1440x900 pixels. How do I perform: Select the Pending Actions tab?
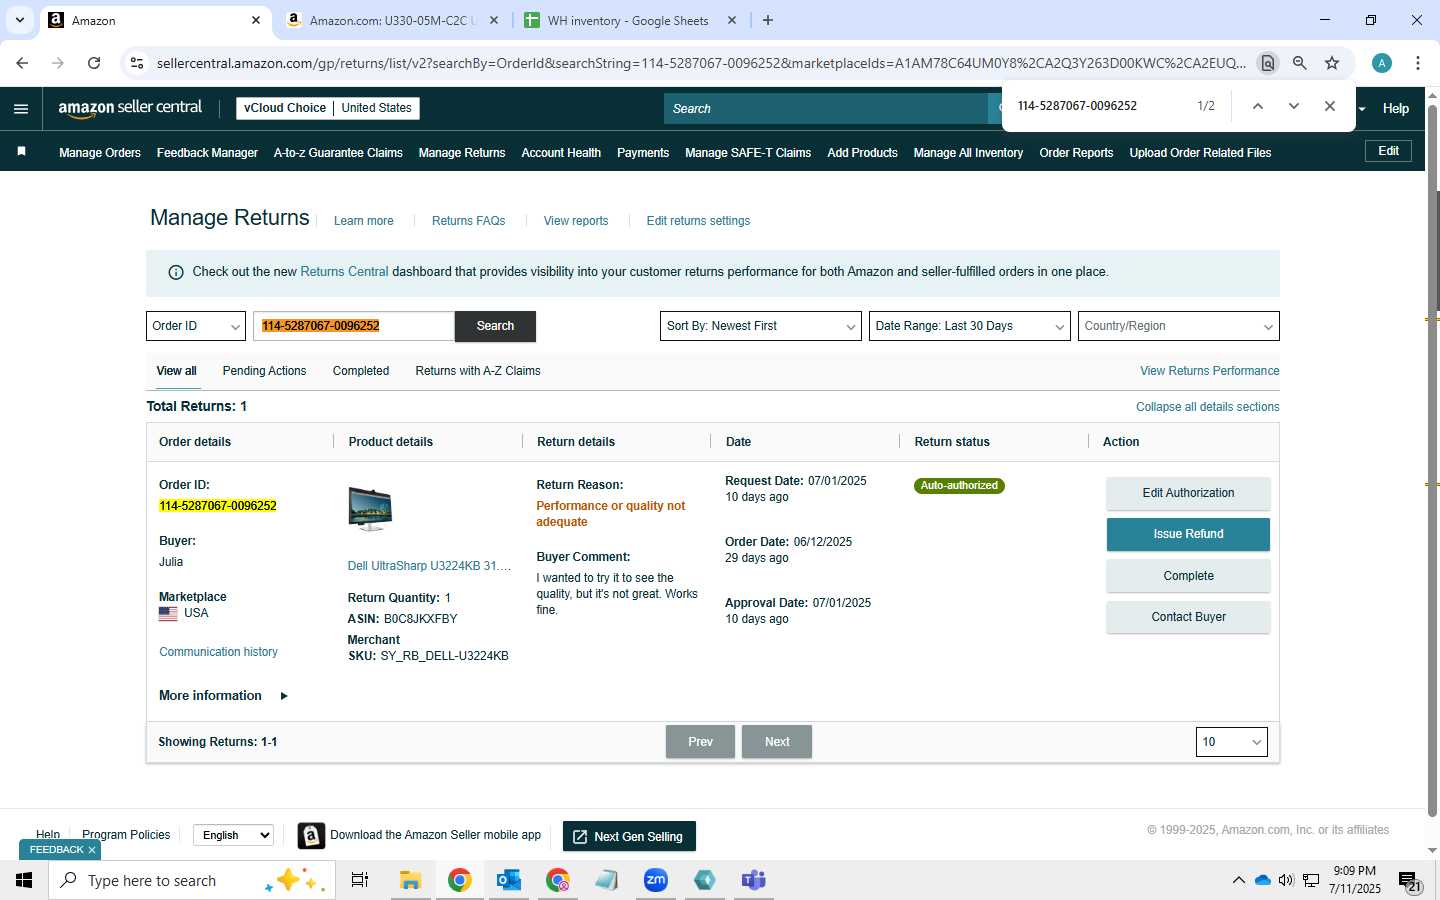tap(264, 371)
